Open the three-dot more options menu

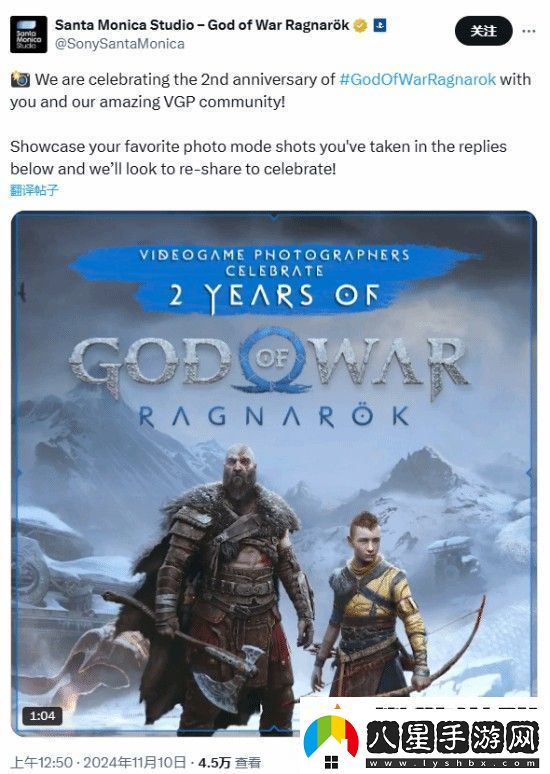point(528,31)
